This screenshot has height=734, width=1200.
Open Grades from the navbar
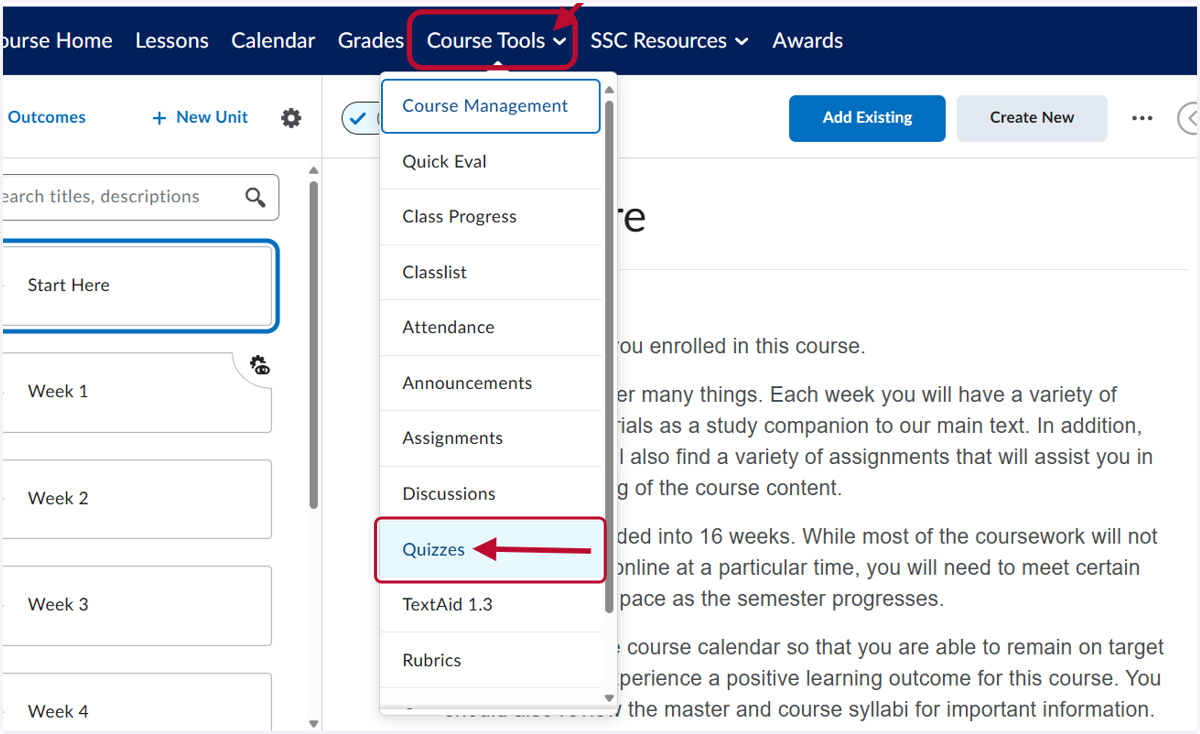coord(371,41)
